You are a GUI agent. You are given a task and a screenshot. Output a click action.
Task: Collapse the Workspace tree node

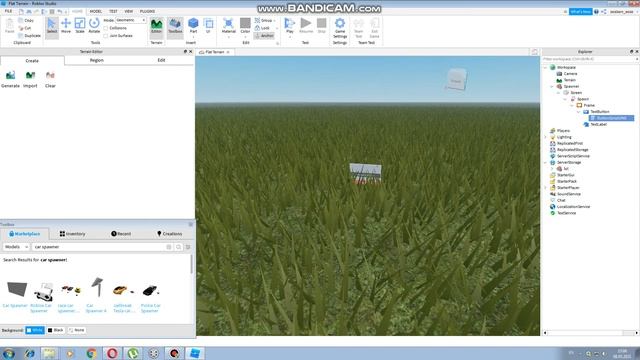click(x=546, y=67)
